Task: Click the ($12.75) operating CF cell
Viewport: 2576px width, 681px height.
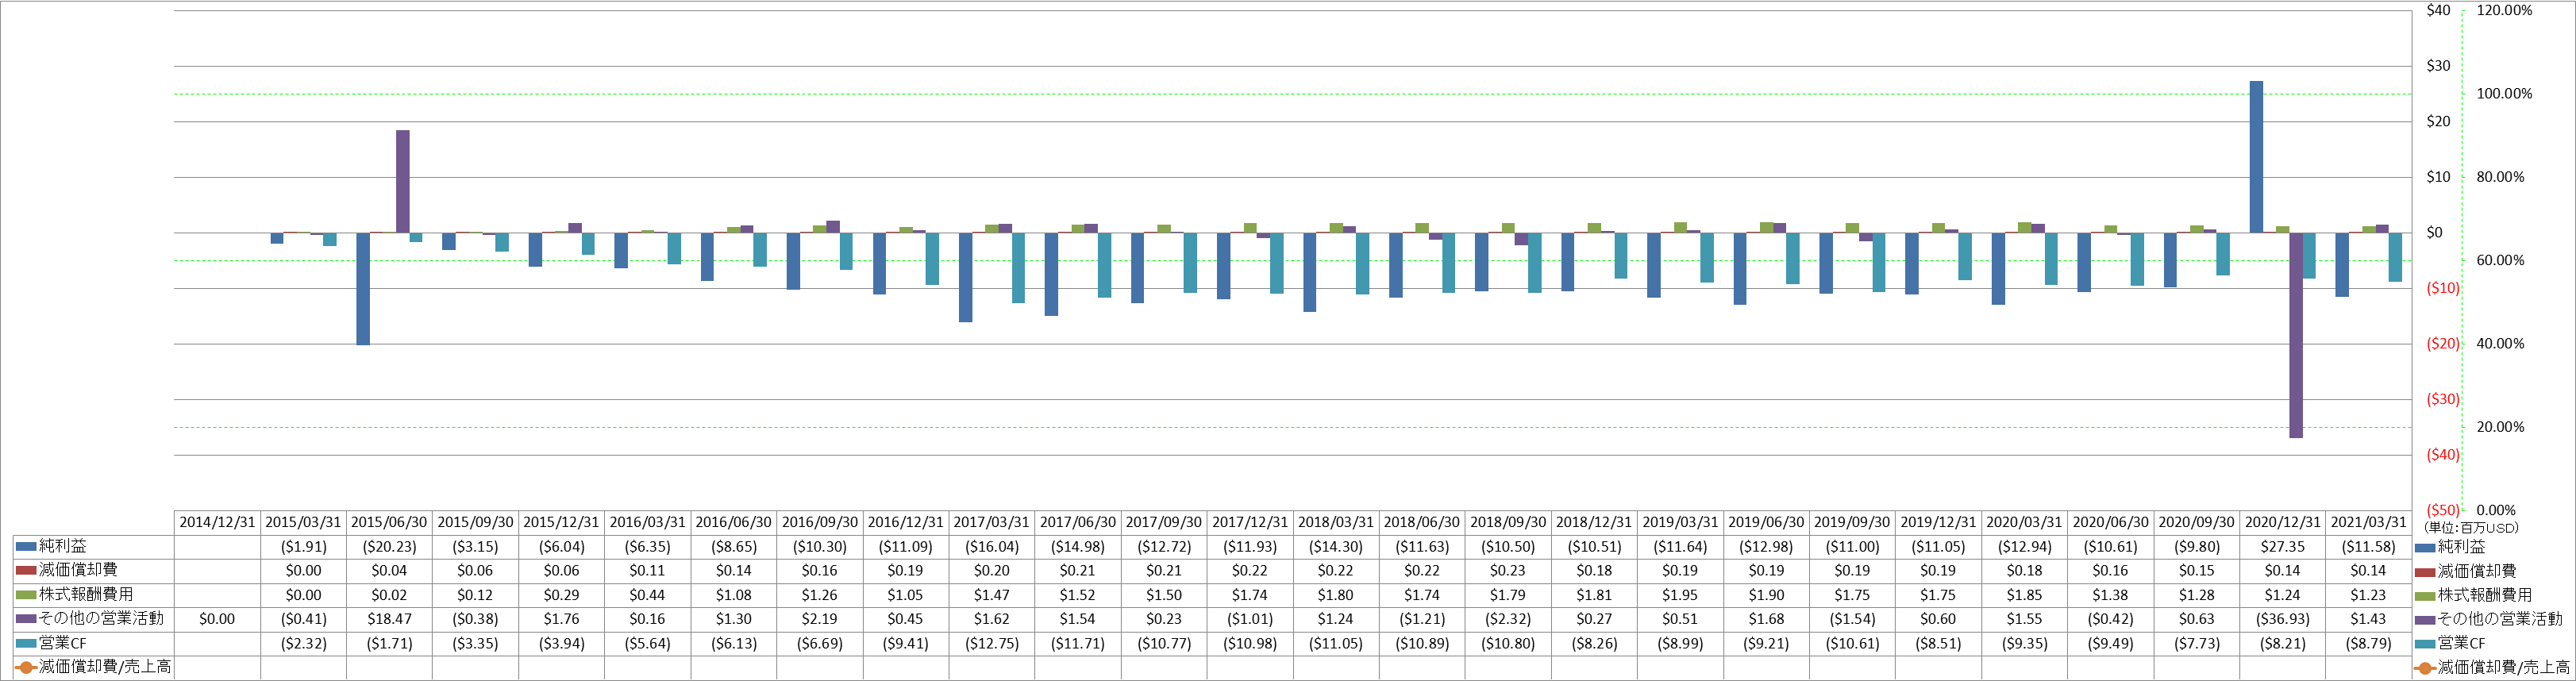Action: [x=991, y=643]
